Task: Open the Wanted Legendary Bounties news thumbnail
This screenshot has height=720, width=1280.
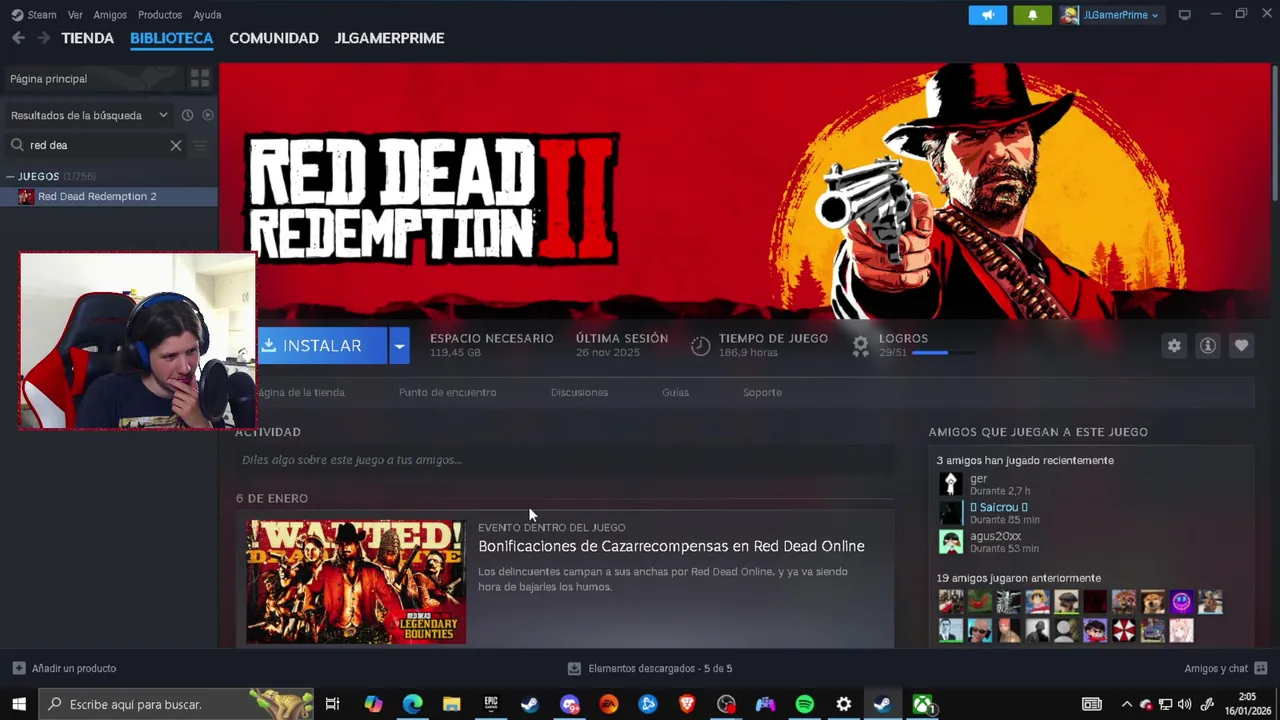Action: (356, 581)
